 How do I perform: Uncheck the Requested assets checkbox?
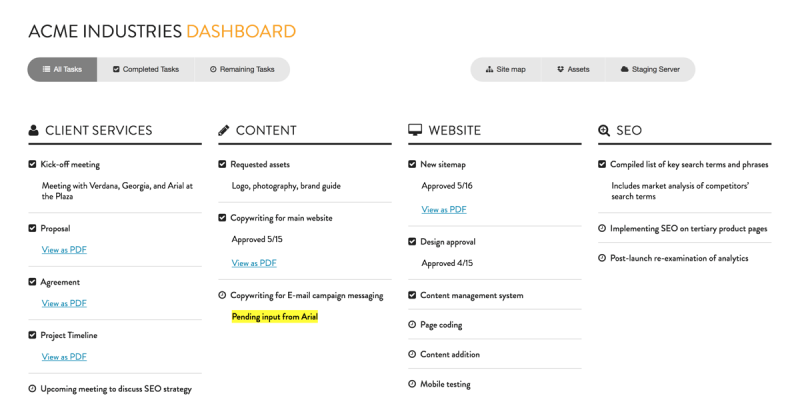pyautogui.click(x=222, y=164)
